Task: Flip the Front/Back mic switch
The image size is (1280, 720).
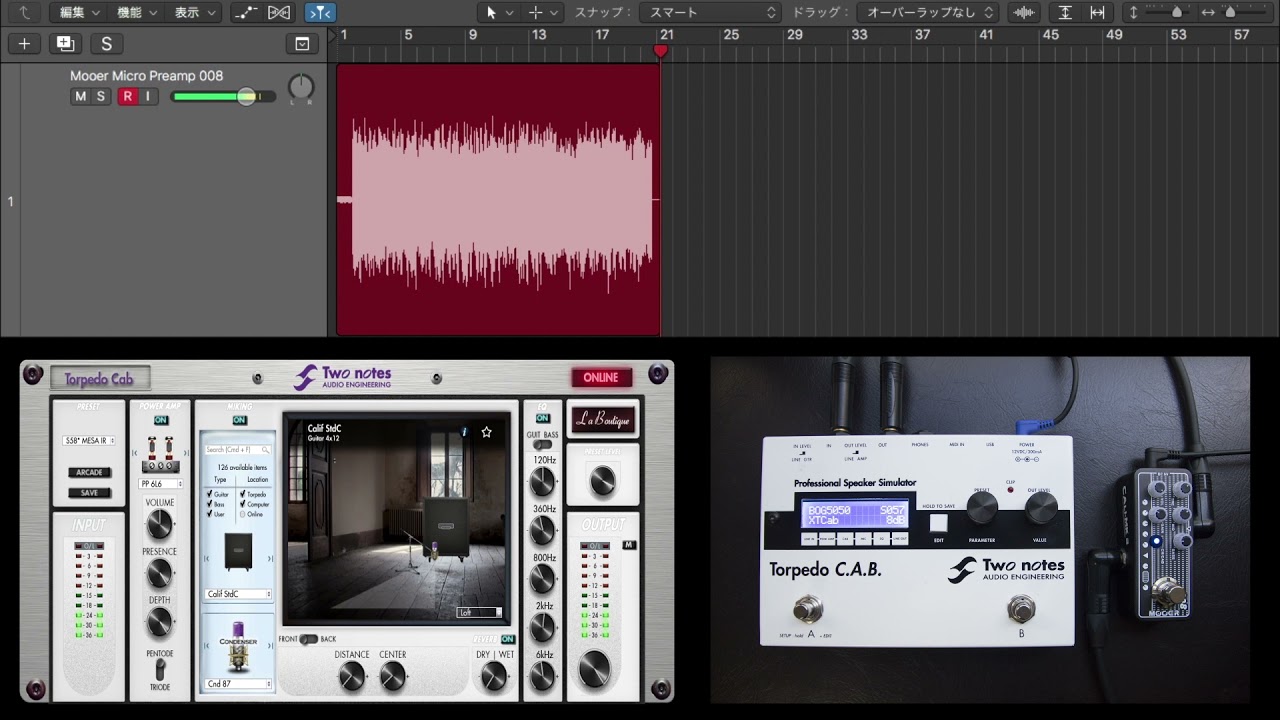Action: (308, 639)
